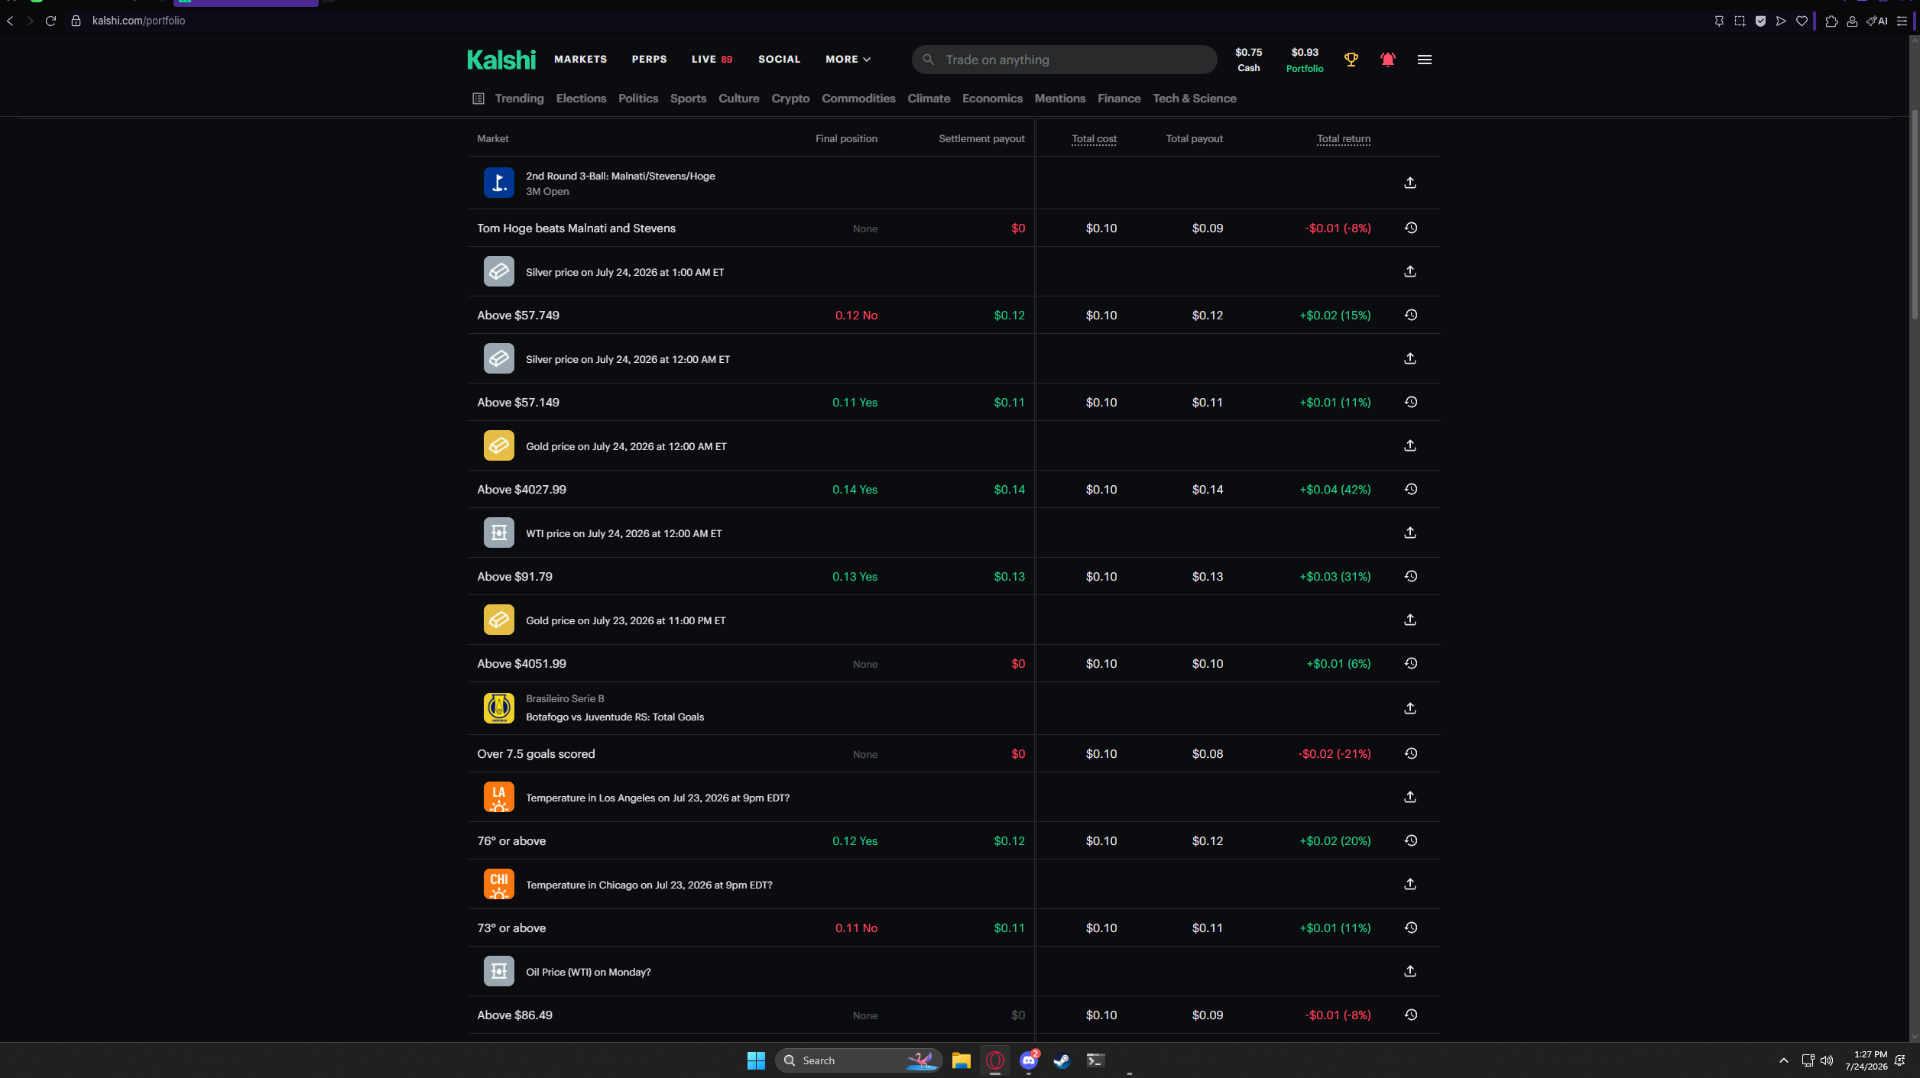
Task: Click the Trade on anything search field
Action: click(x=1064, y=60)
